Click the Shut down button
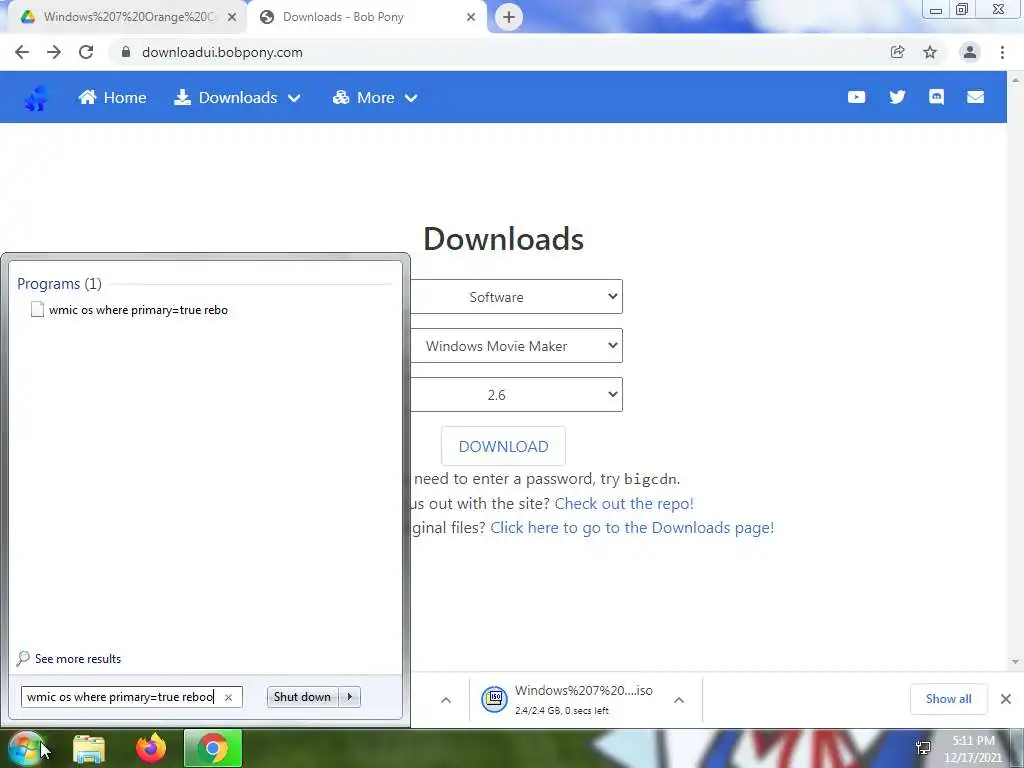 (302, 697)
